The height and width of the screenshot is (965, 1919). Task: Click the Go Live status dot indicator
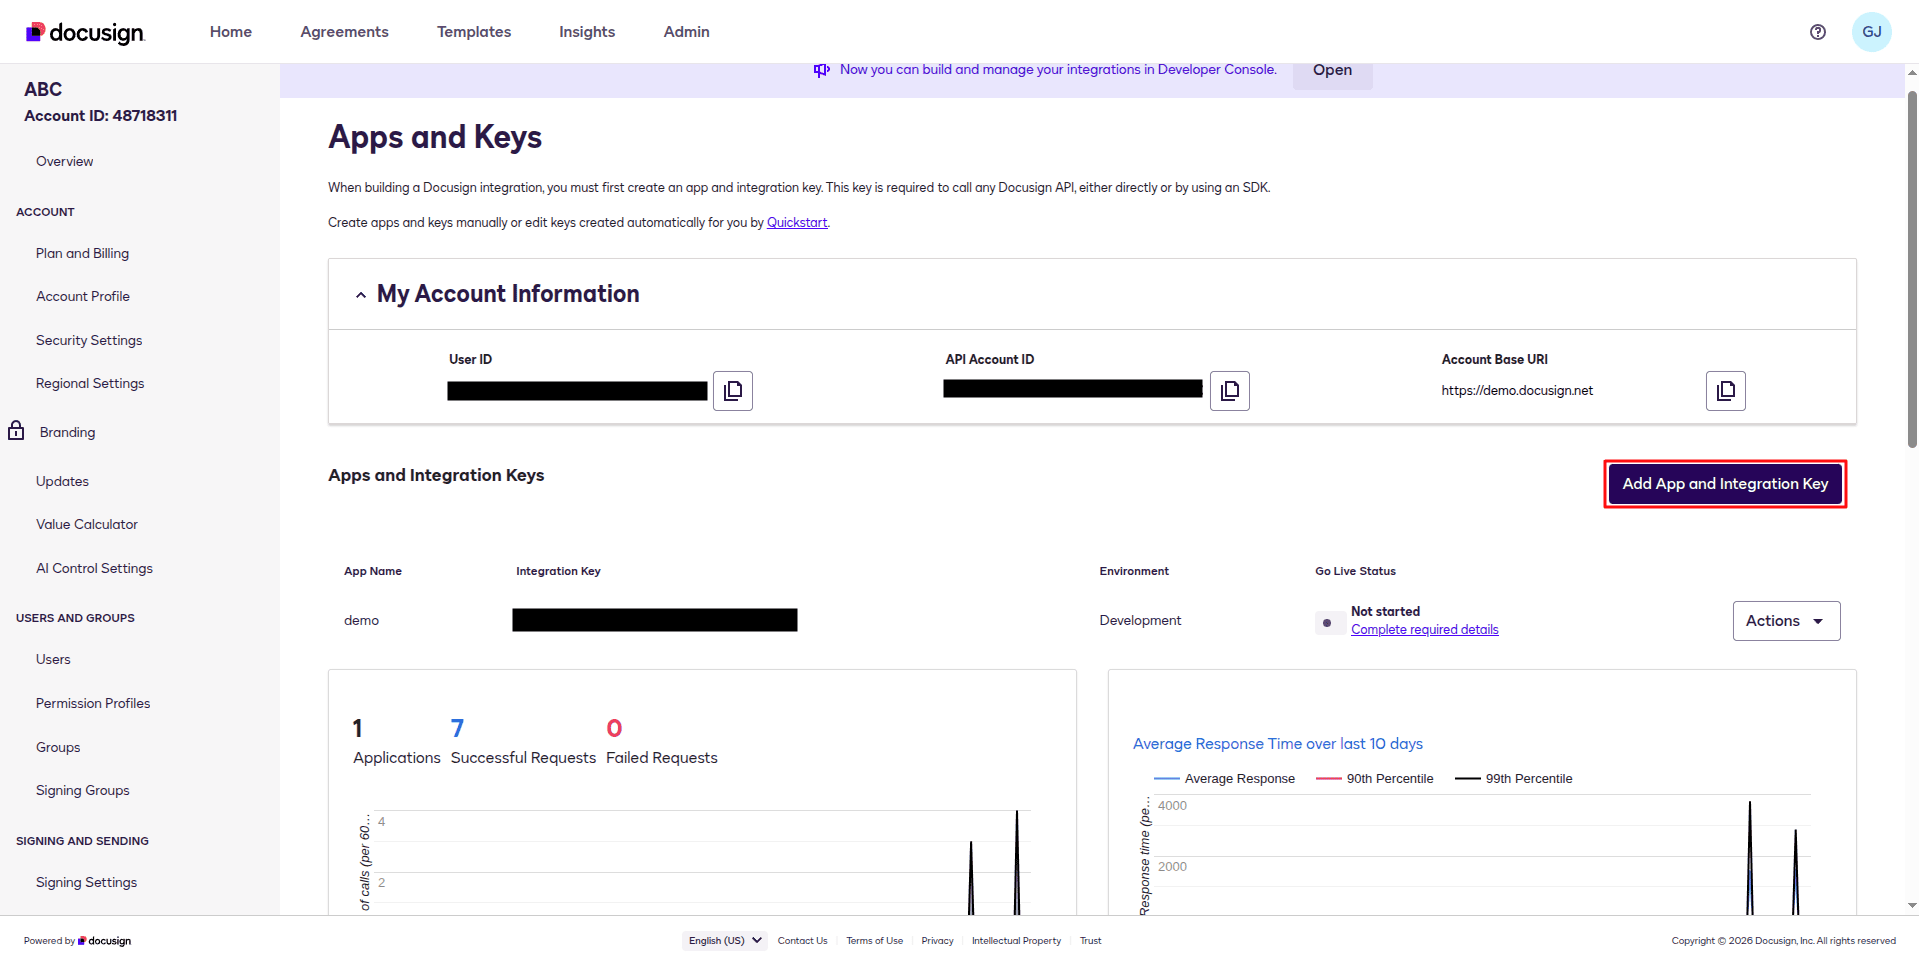pyautogui.click(x=1327, y=622)
